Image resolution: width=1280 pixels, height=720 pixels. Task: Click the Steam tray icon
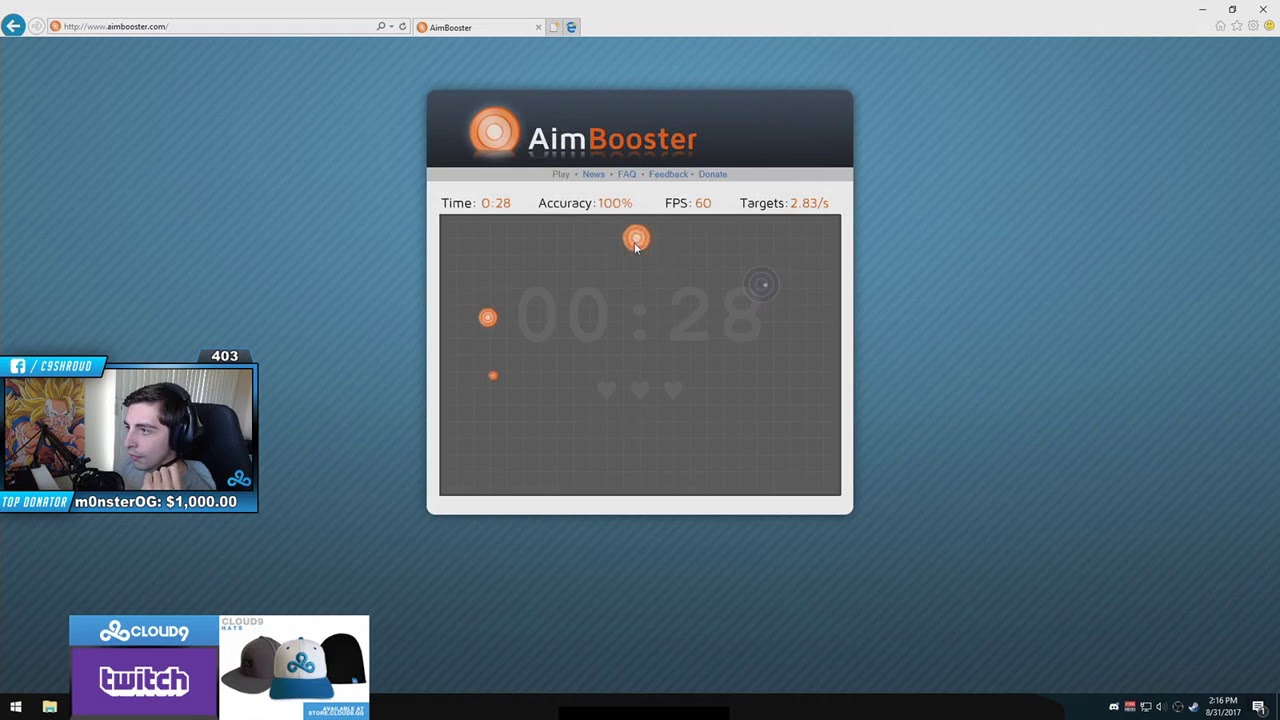(x=1193, y=707)
